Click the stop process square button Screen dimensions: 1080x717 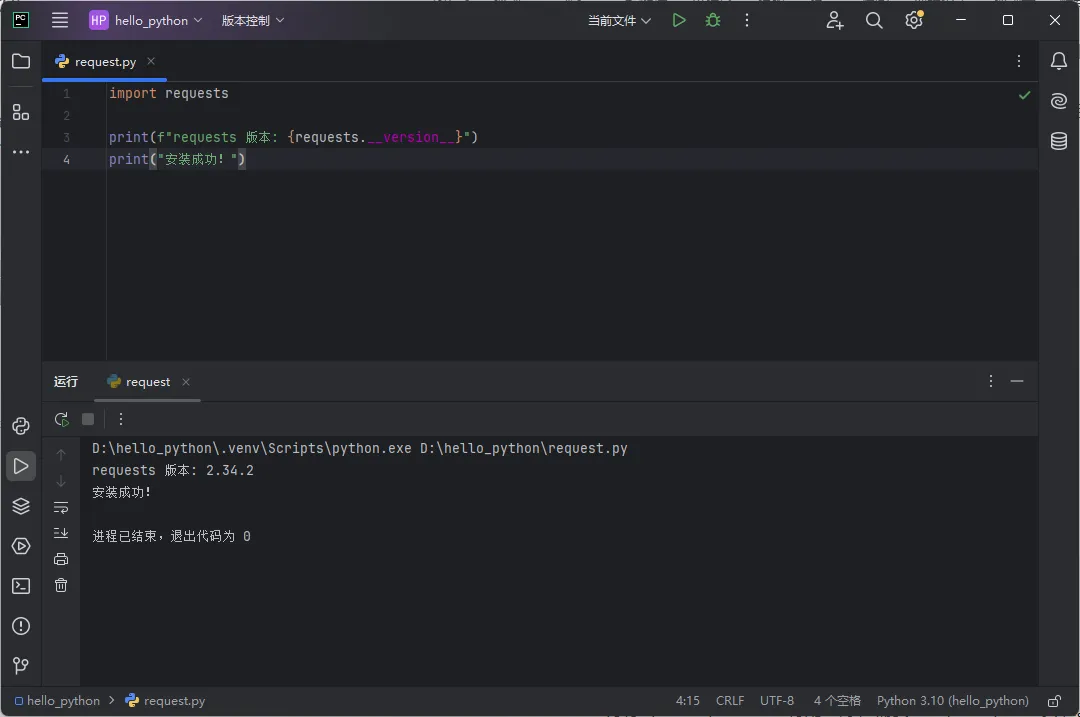(88, 419)
